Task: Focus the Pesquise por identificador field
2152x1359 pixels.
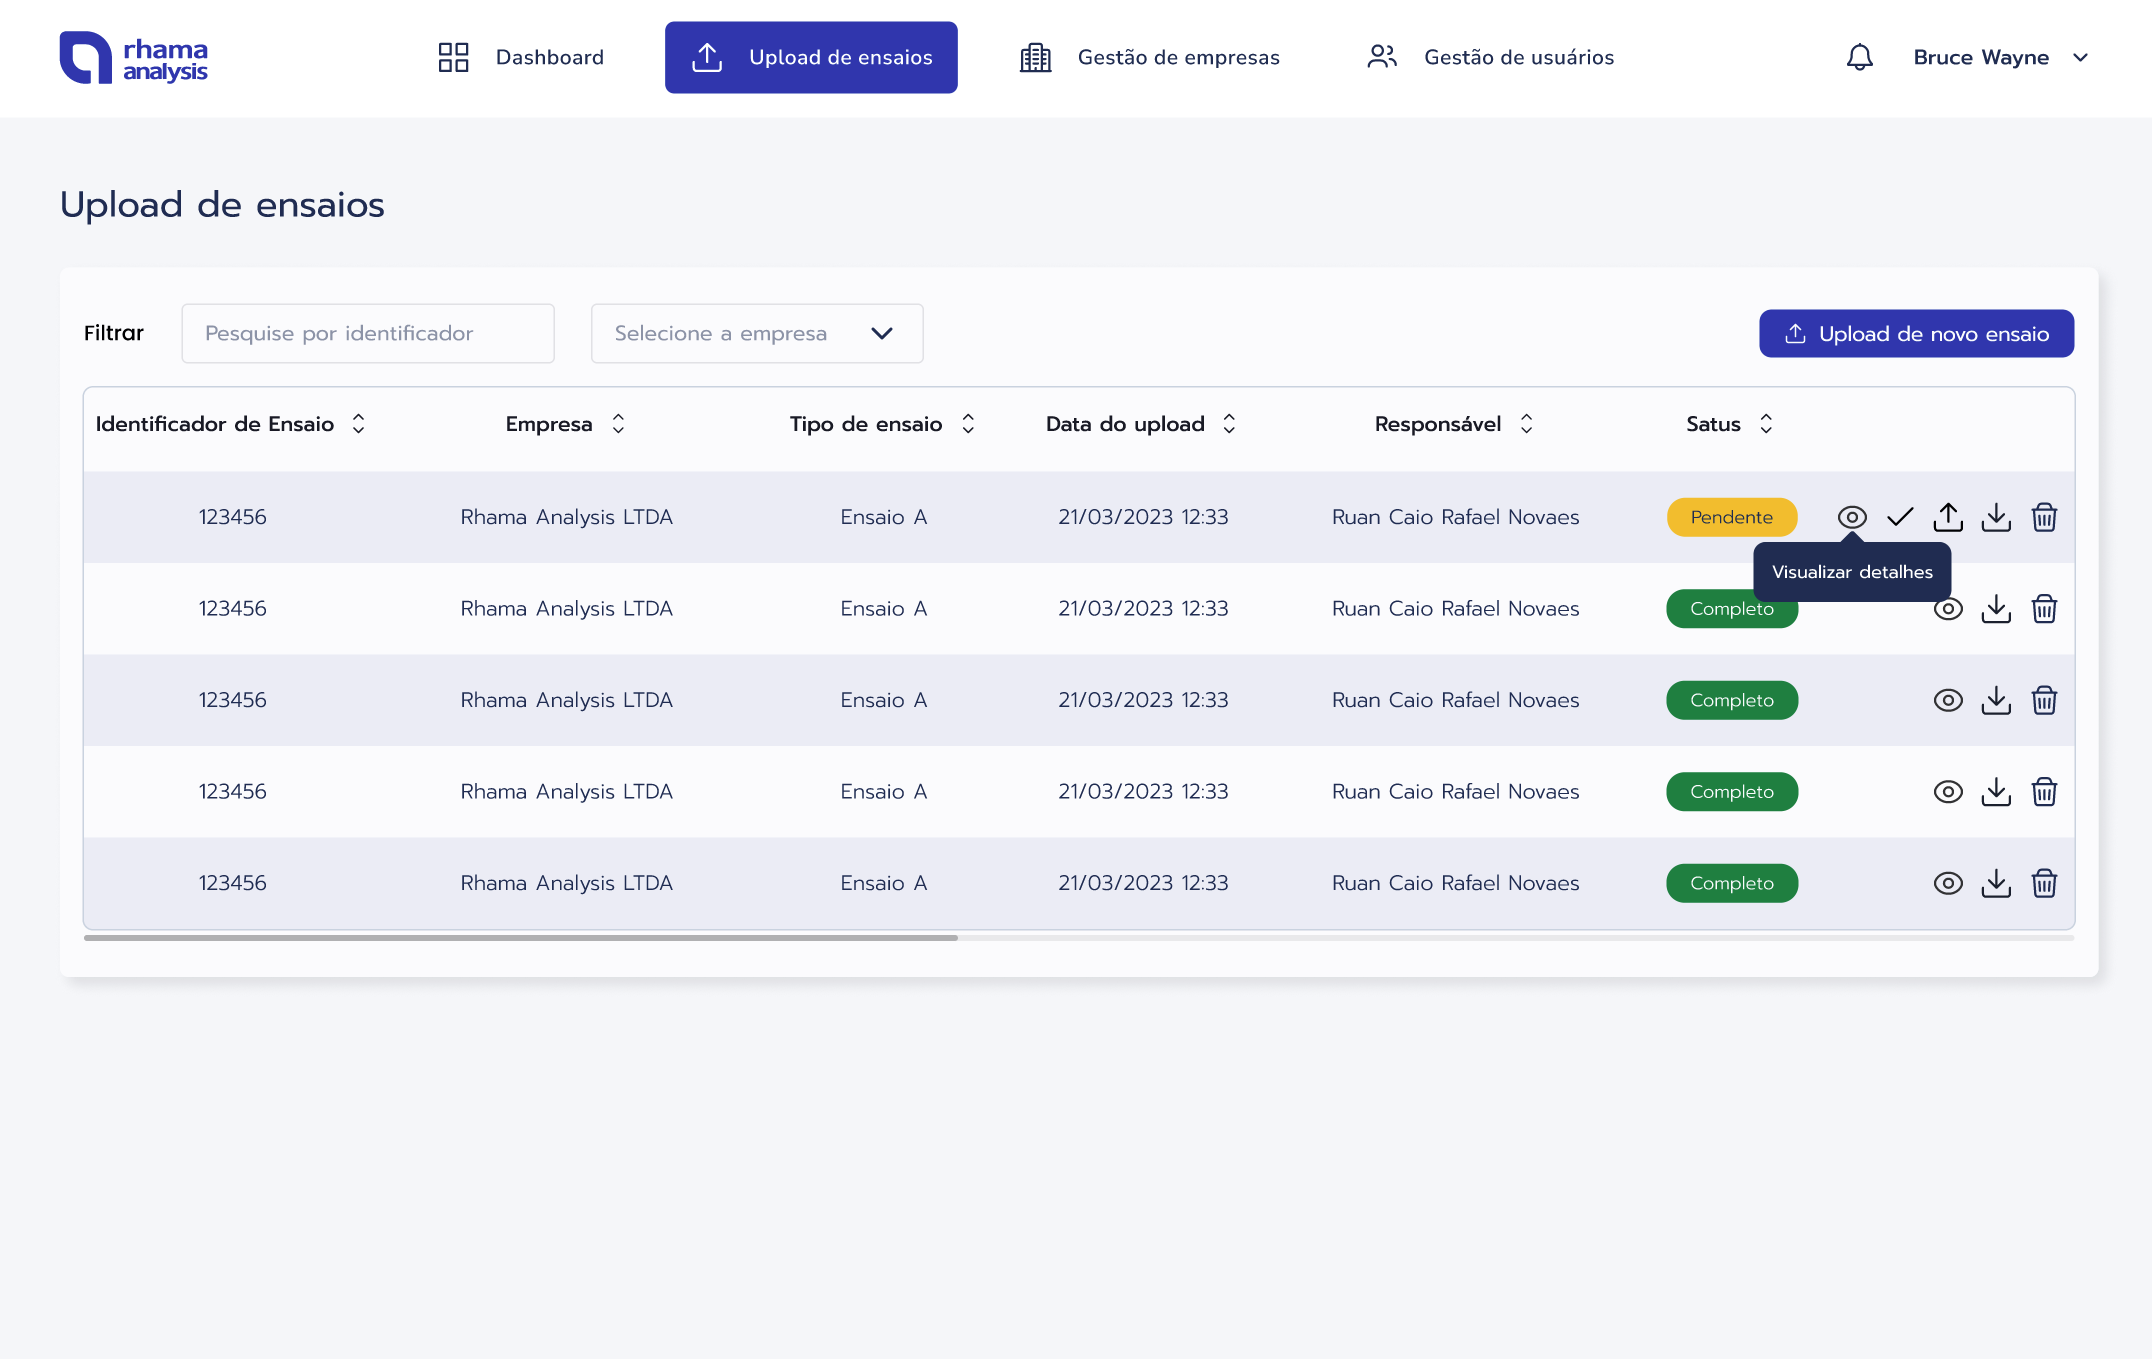Action: pyautogui.click(x=368, y=333)
